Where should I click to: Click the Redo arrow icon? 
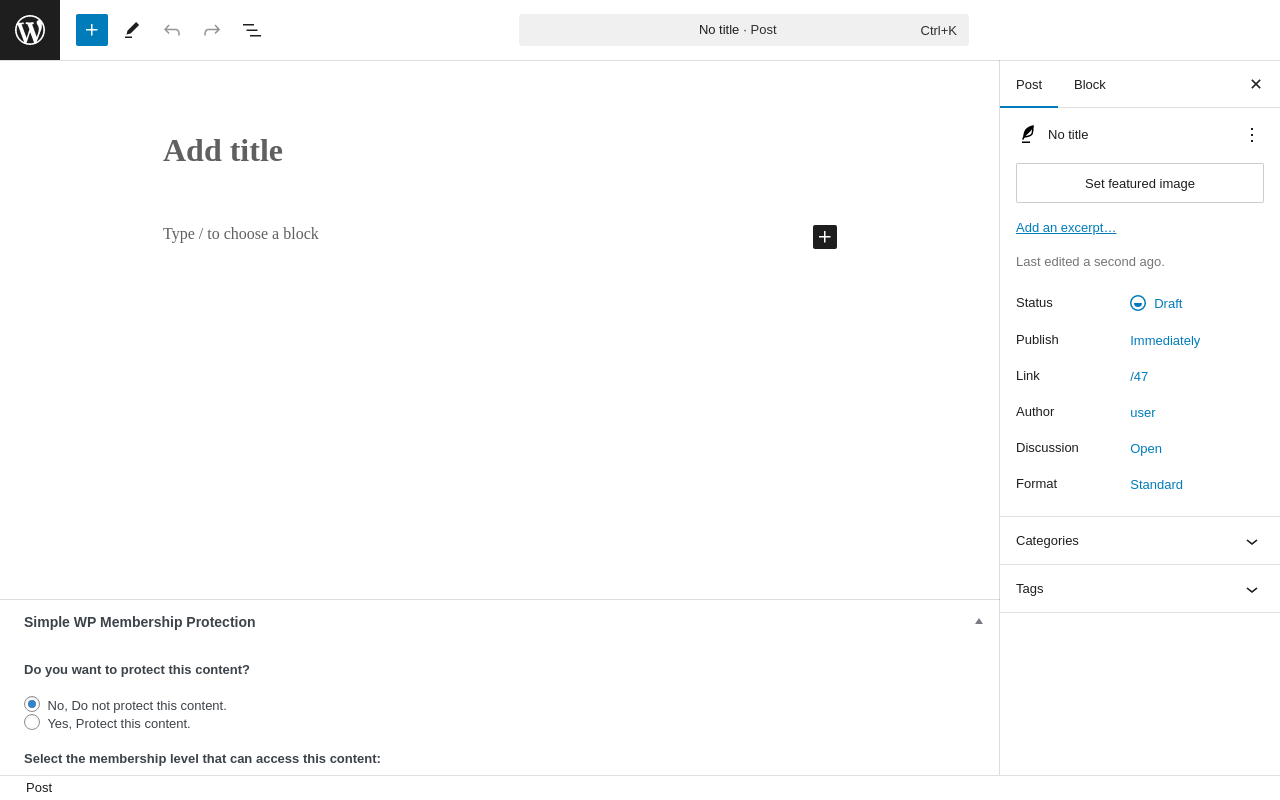click(212, 30)
